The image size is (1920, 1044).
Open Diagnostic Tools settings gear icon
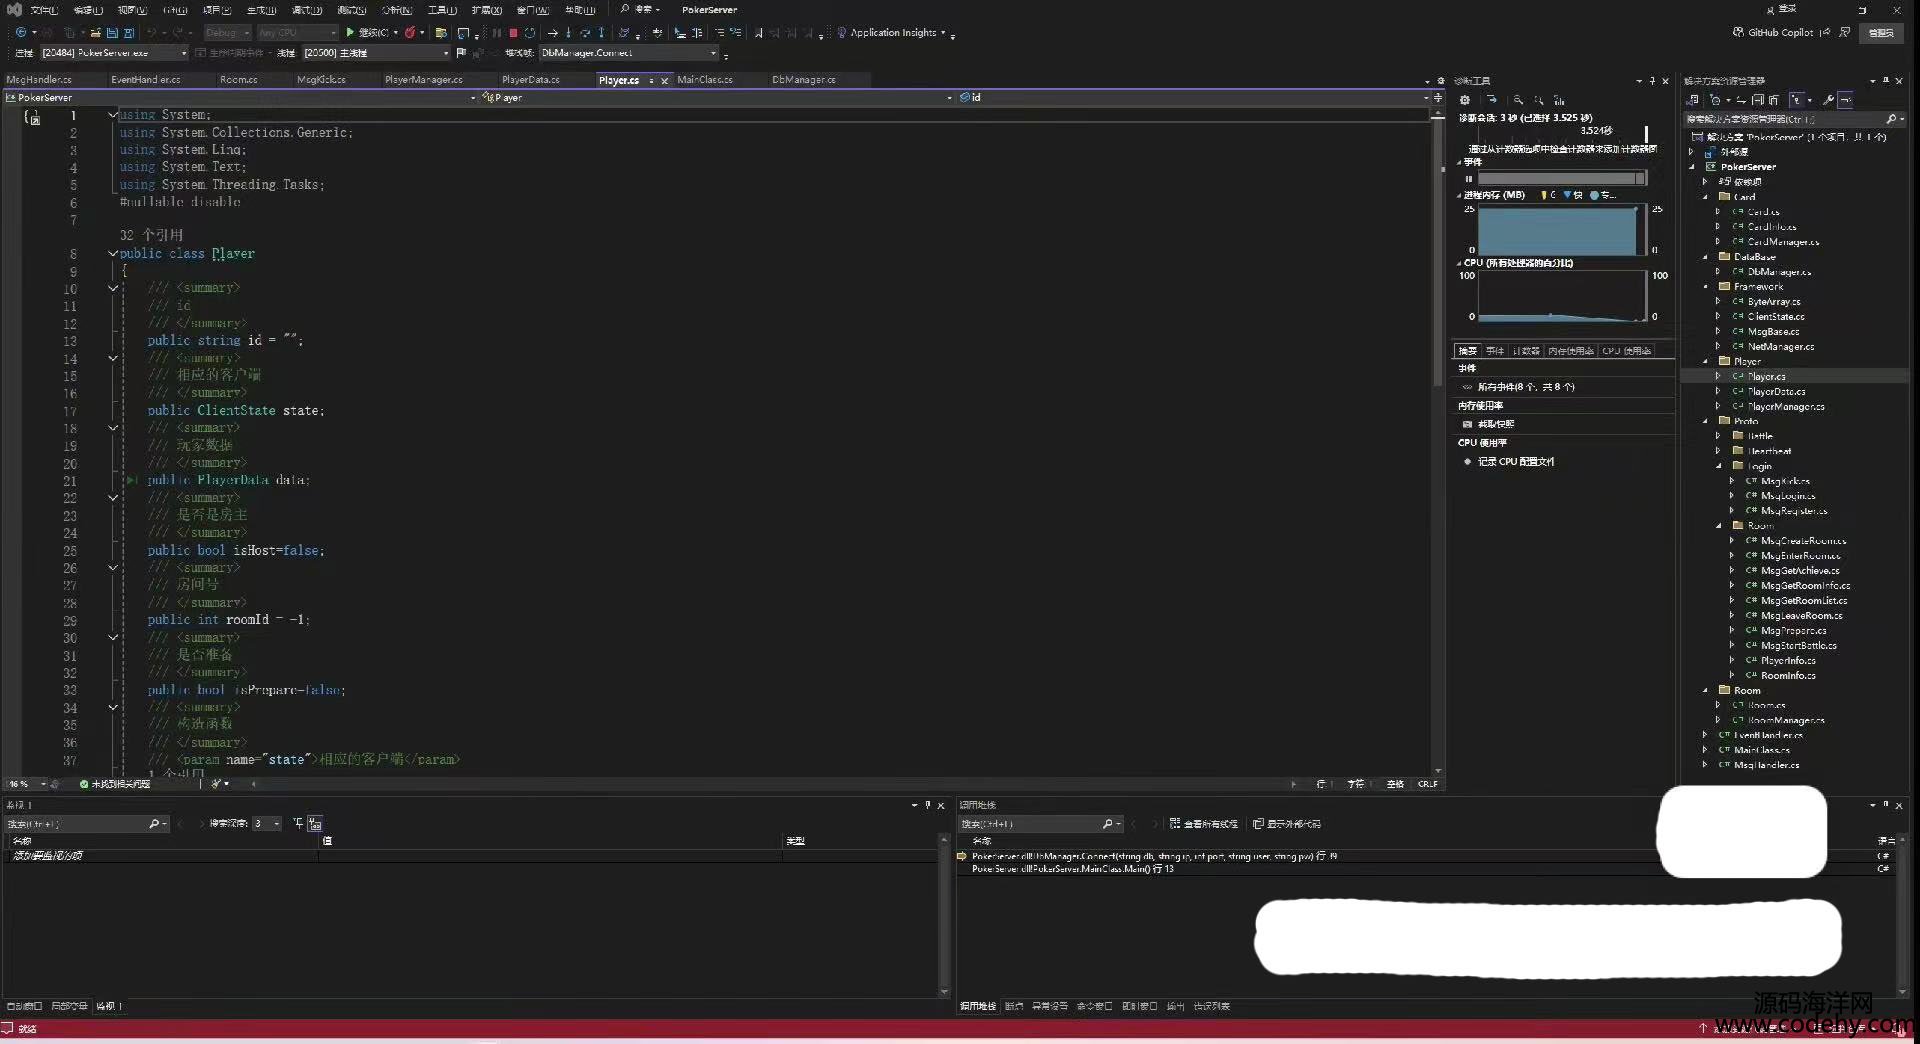click(1465, 100)
